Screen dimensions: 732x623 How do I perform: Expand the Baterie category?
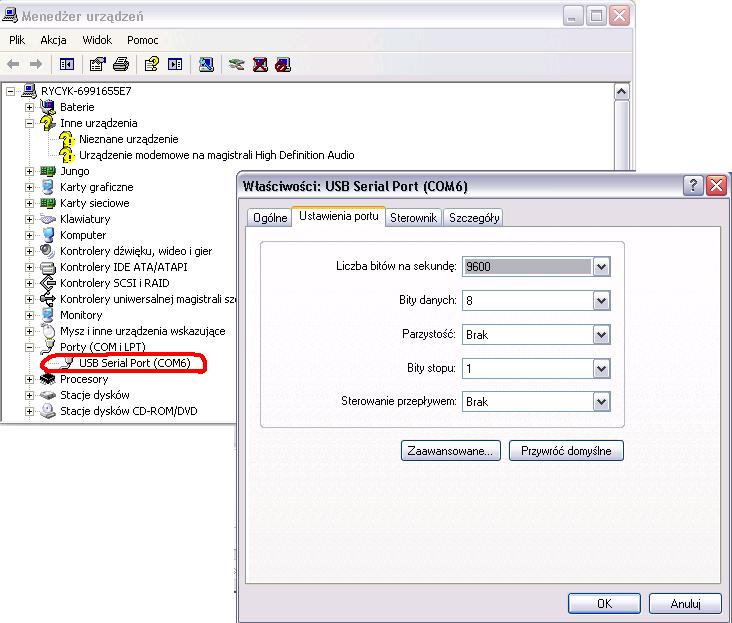tap(29, 107)
